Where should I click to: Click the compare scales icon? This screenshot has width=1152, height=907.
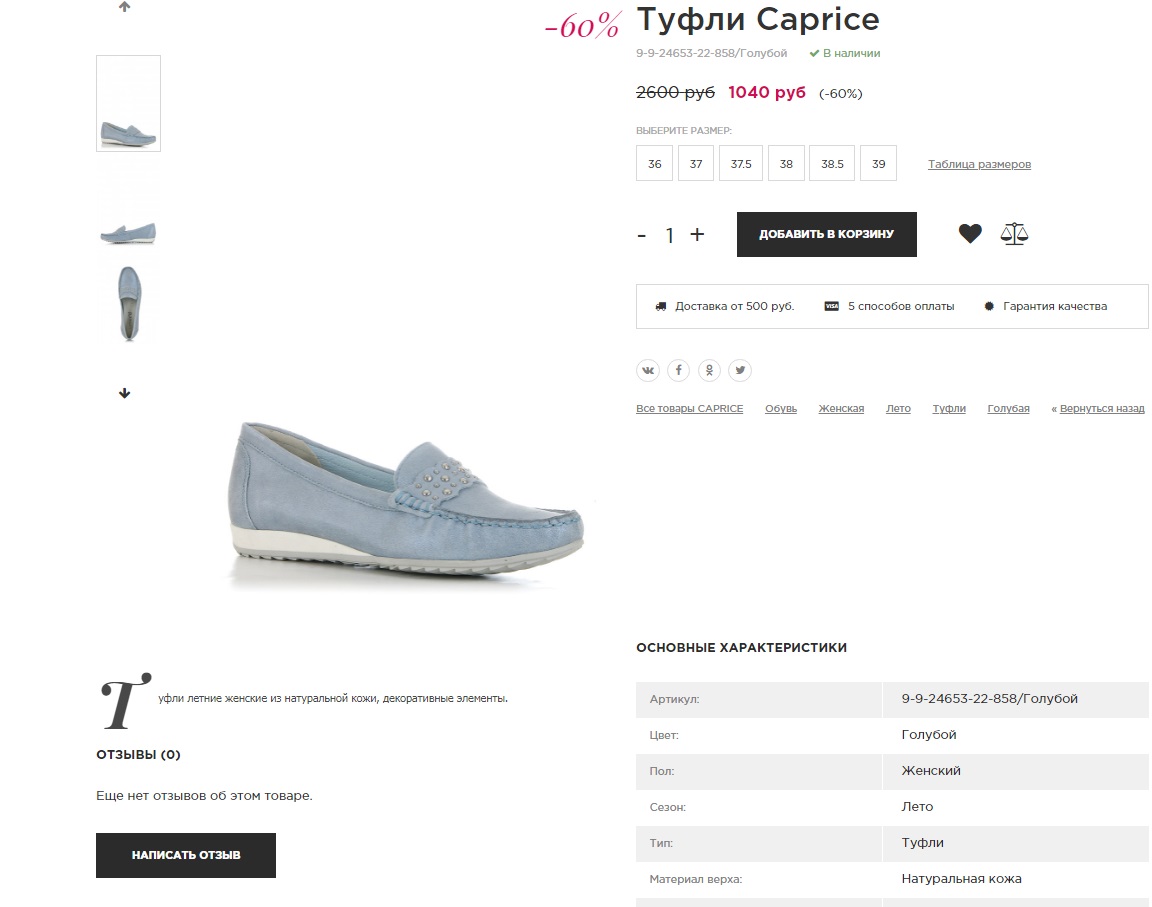pos(1014,234)
